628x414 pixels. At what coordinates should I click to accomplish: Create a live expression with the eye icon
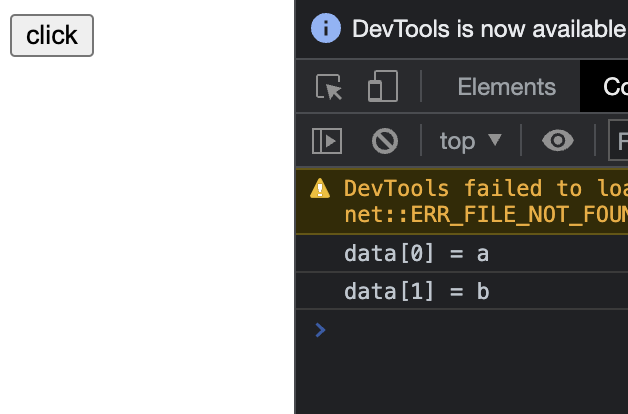click(x=557, y=141)
